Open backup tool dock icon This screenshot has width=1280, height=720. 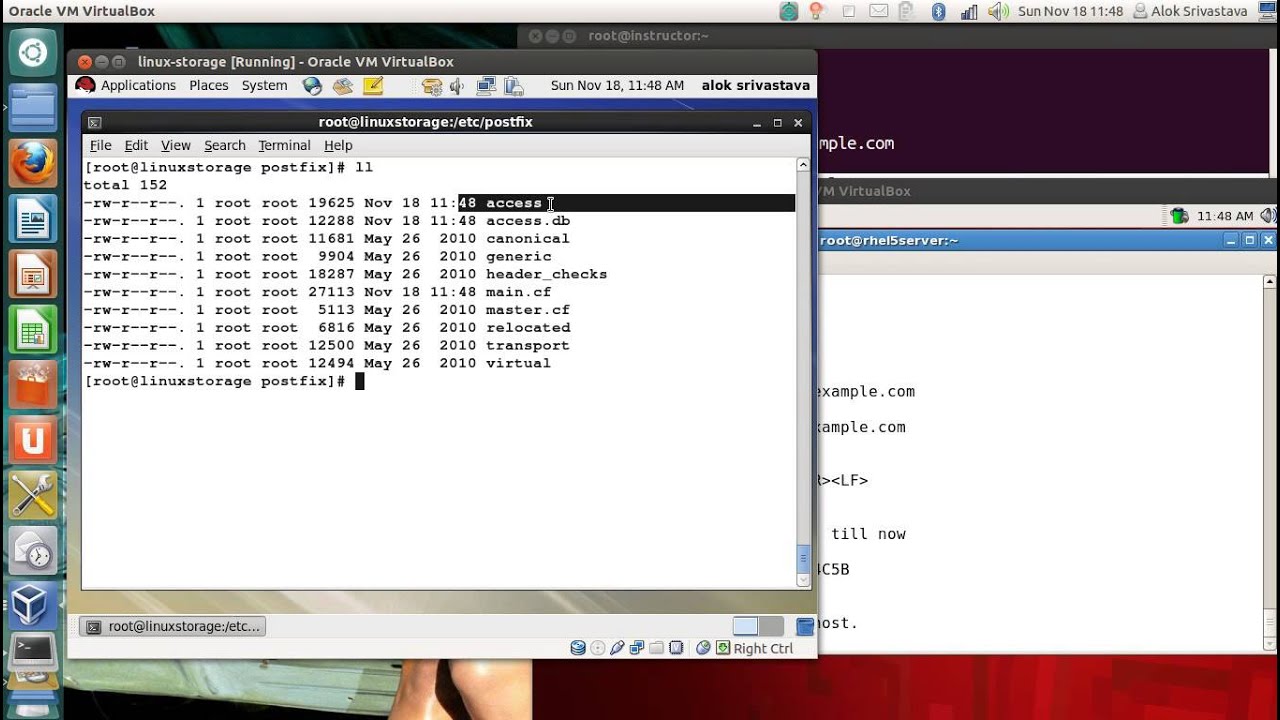pyautogui.click(x=32, y=549)
